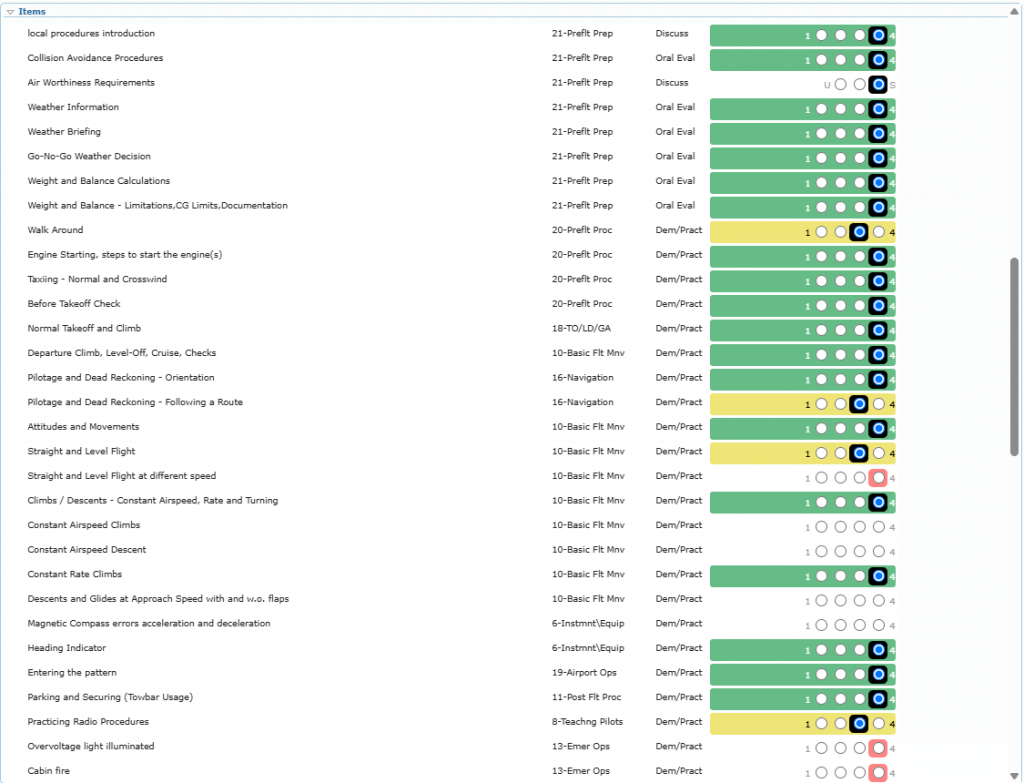The image size is (1024, 783).
Task: Click the scrollbar up arrow
Action: pyautogui.click(x=1014, y=12)
